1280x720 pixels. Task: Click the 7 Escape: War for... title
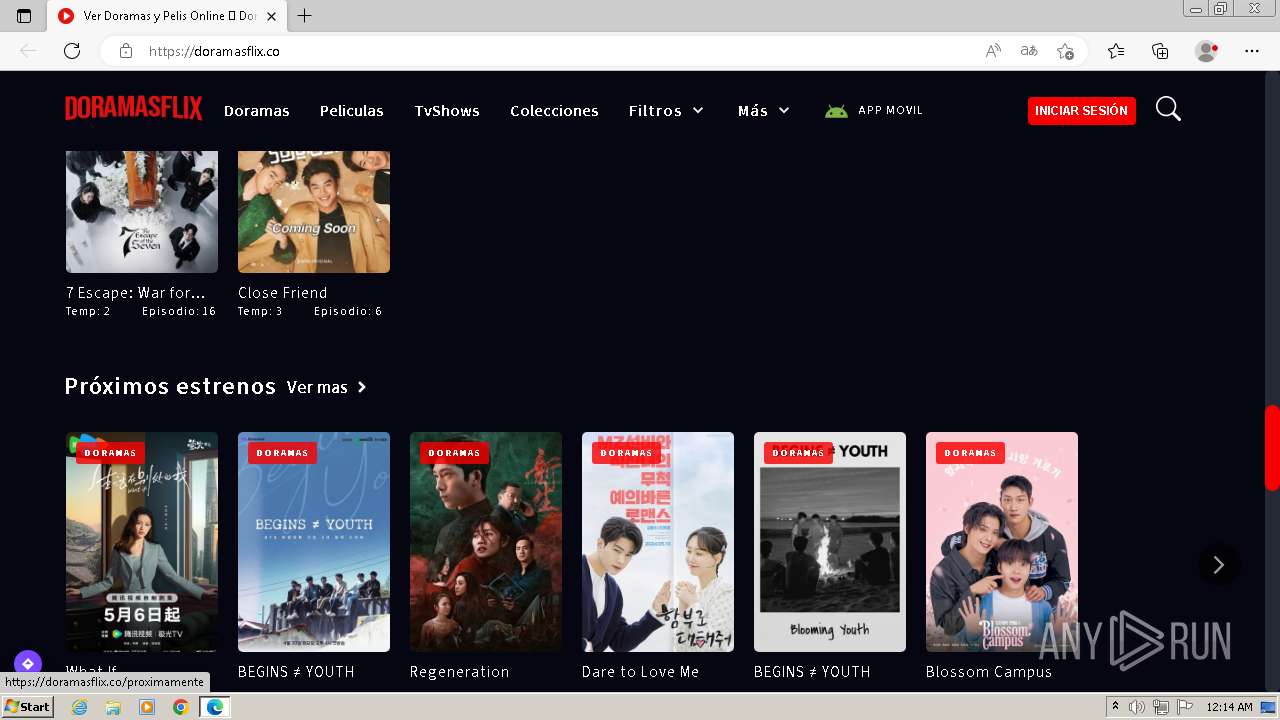(x=136, y=293)
